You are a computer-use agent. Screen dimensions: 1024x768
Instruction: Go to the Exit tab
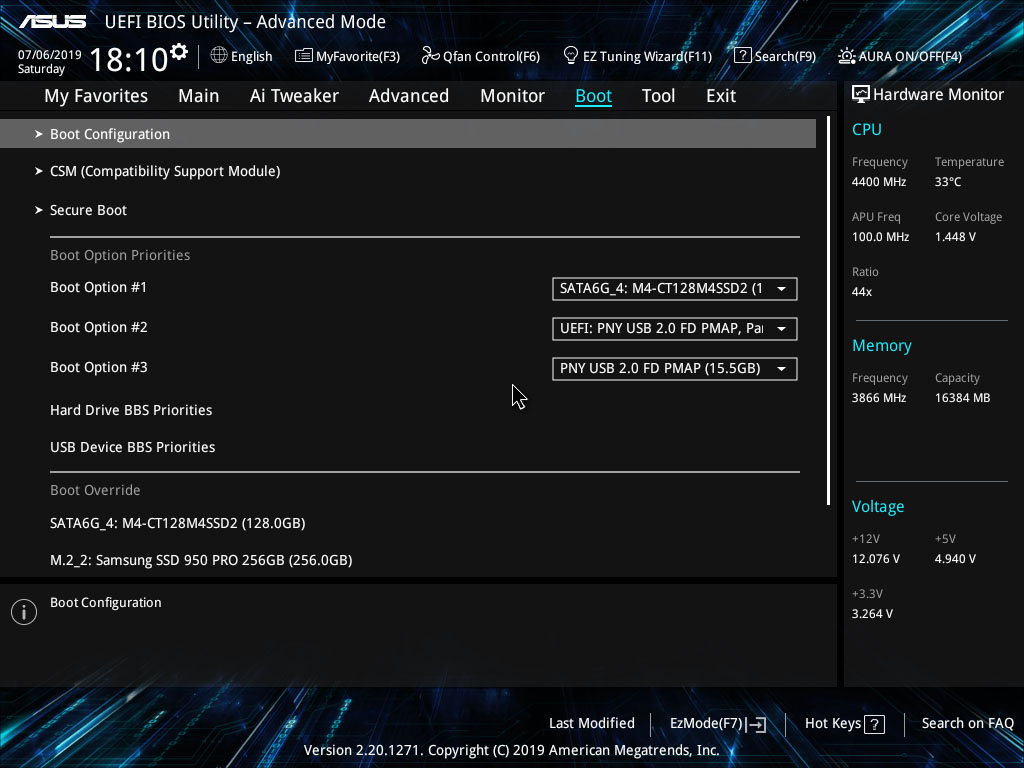(x=721, y=96)
